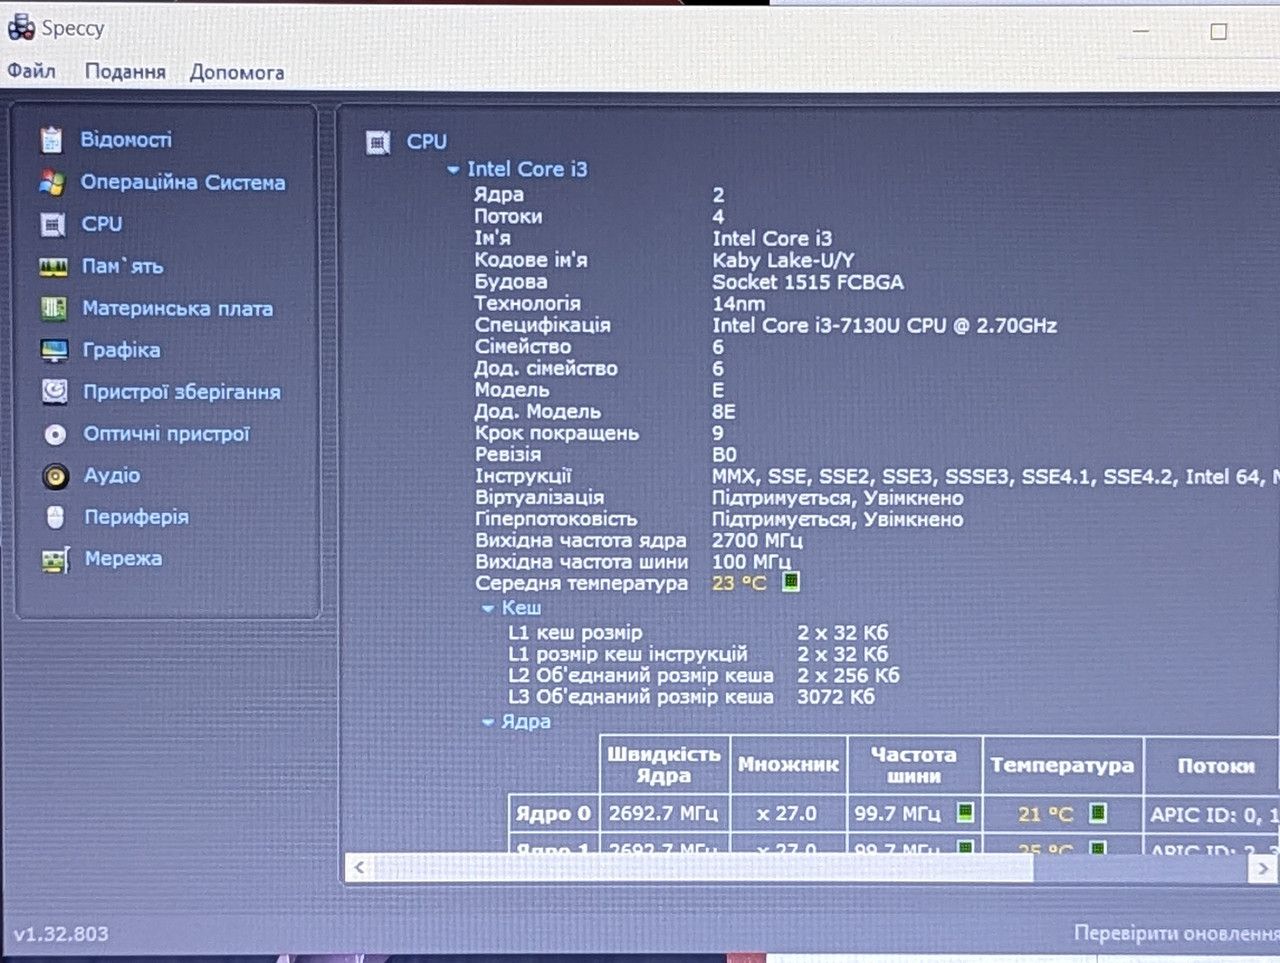1280x963 pixels.
Task: Open the Відомості summary icon
Action: pos(52,140)
